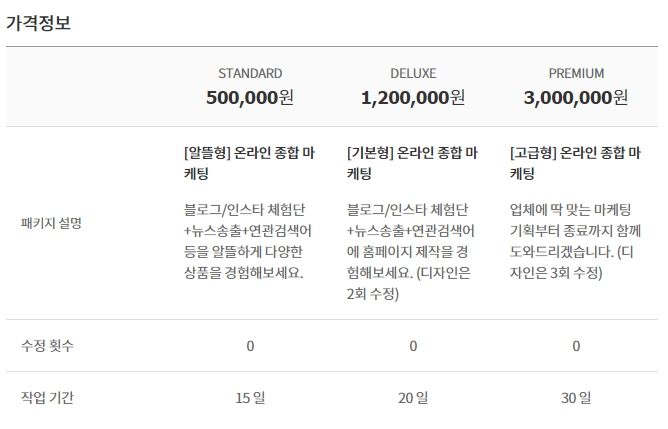Click the 수정 횟수 row label

[x=47, y=346]
